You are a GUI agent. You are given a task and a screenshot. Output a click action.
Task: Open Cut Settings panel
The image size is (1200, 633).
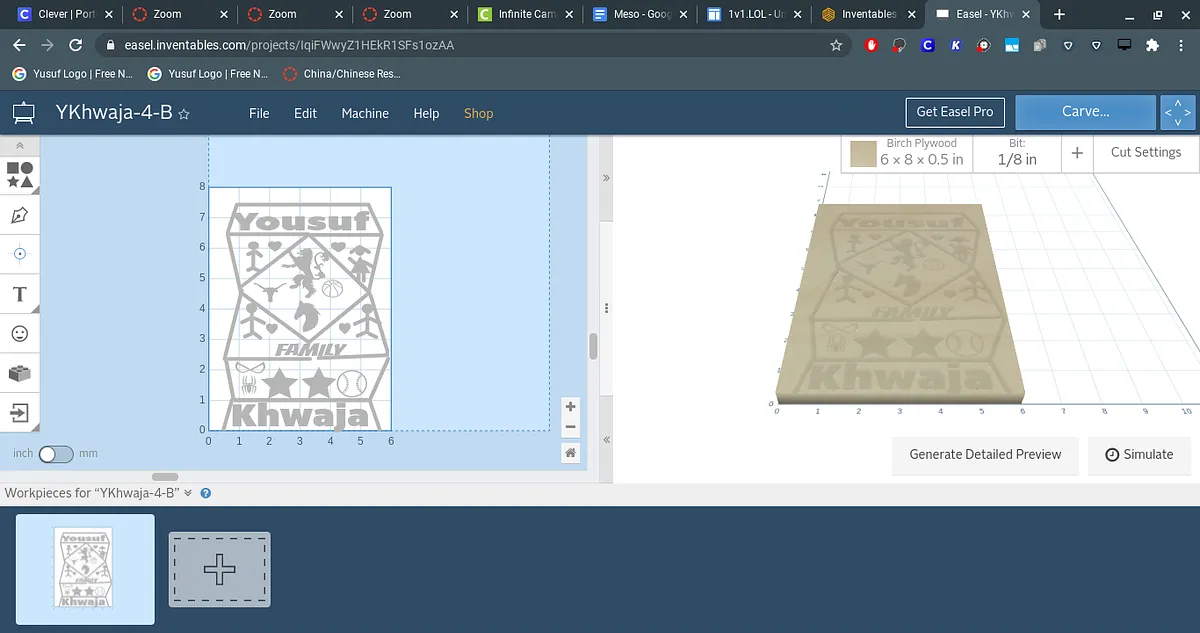pyautogui.click(x=1146, y=153)
